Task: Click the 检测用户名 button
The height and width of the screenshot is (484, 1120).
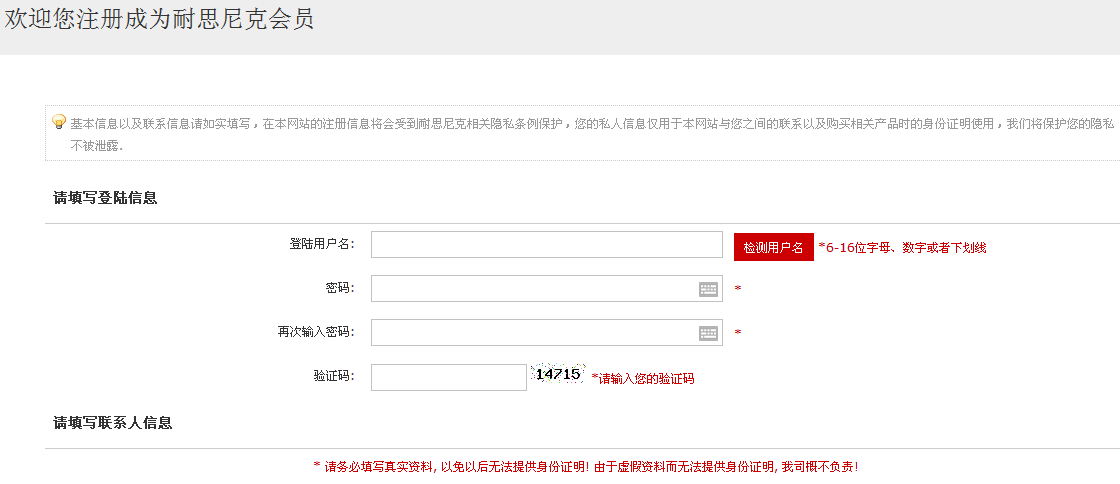Action: (x=774, y=247)
